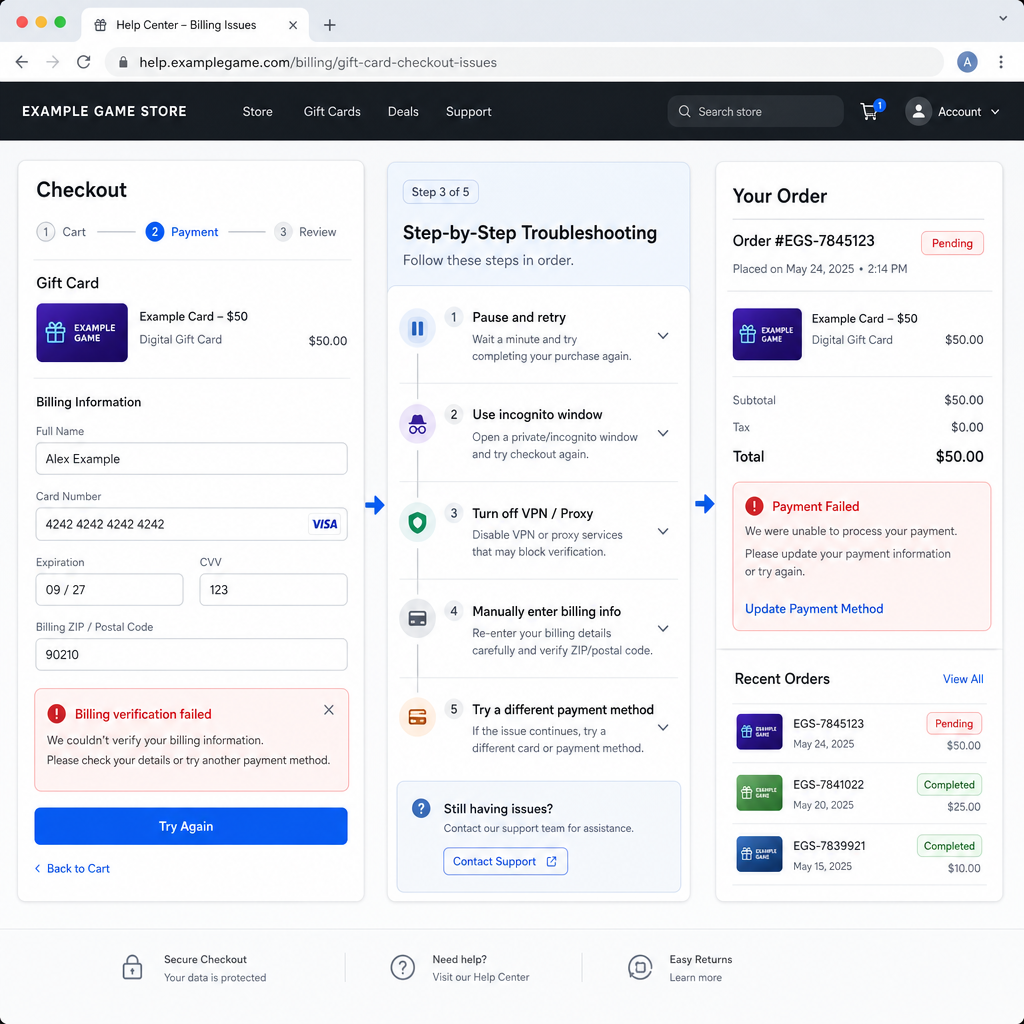Open the Store menu item

click(258, 112)
